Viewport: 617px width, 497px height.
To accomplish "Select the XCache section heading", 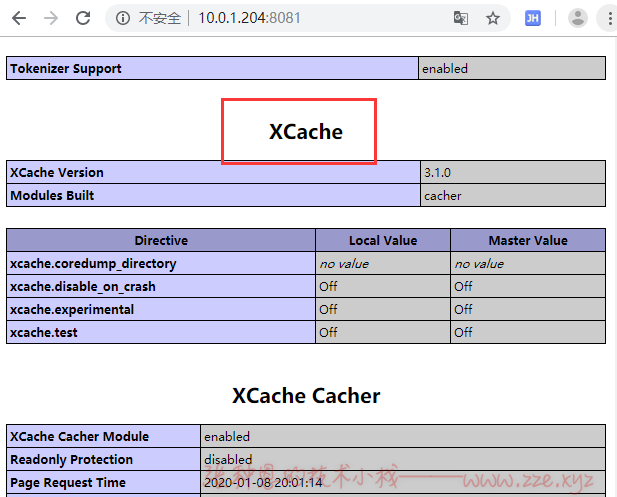I will [306, 131].
